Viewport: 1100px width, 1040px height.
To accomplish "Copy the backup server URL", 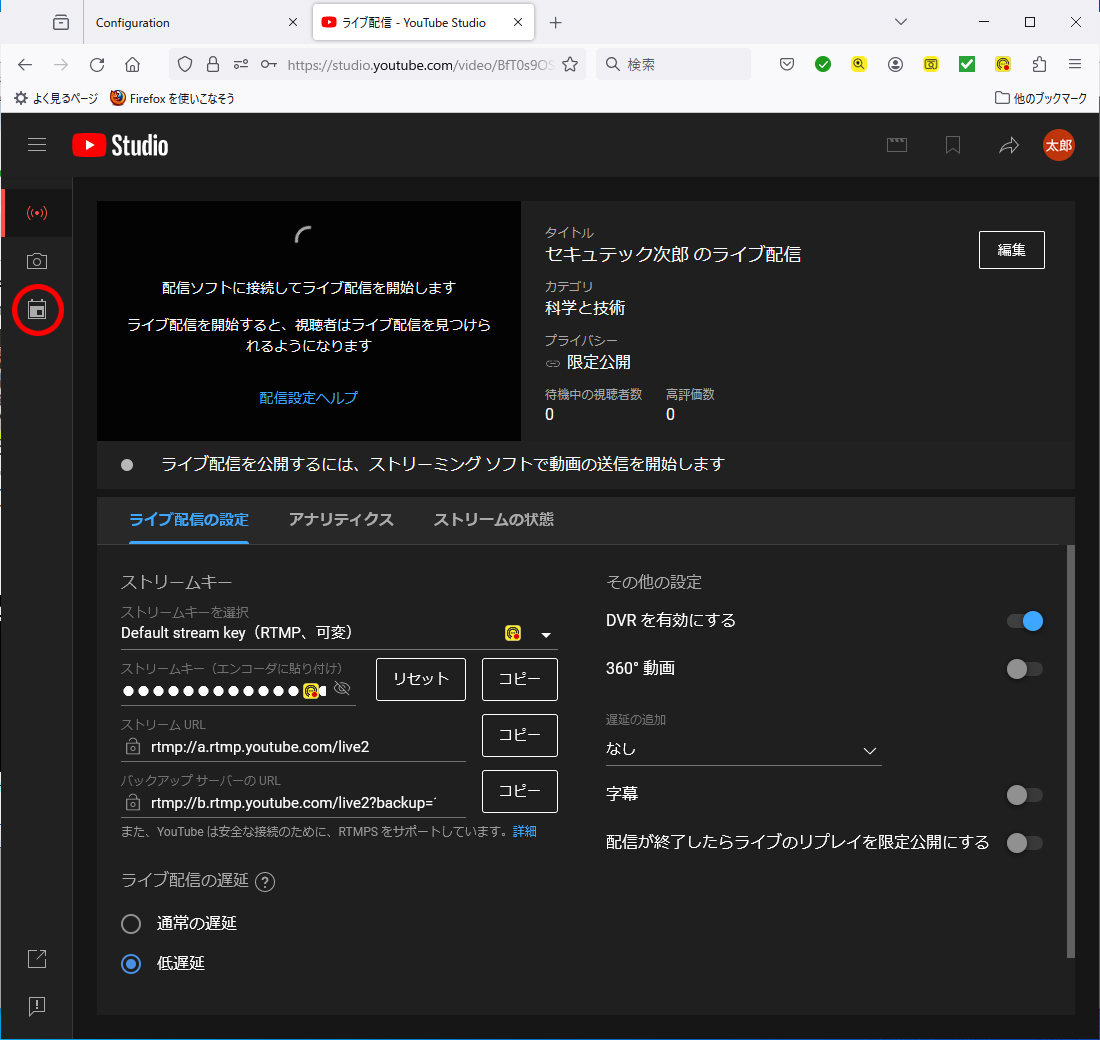I will pyautogui.click(x=520, y=792).
